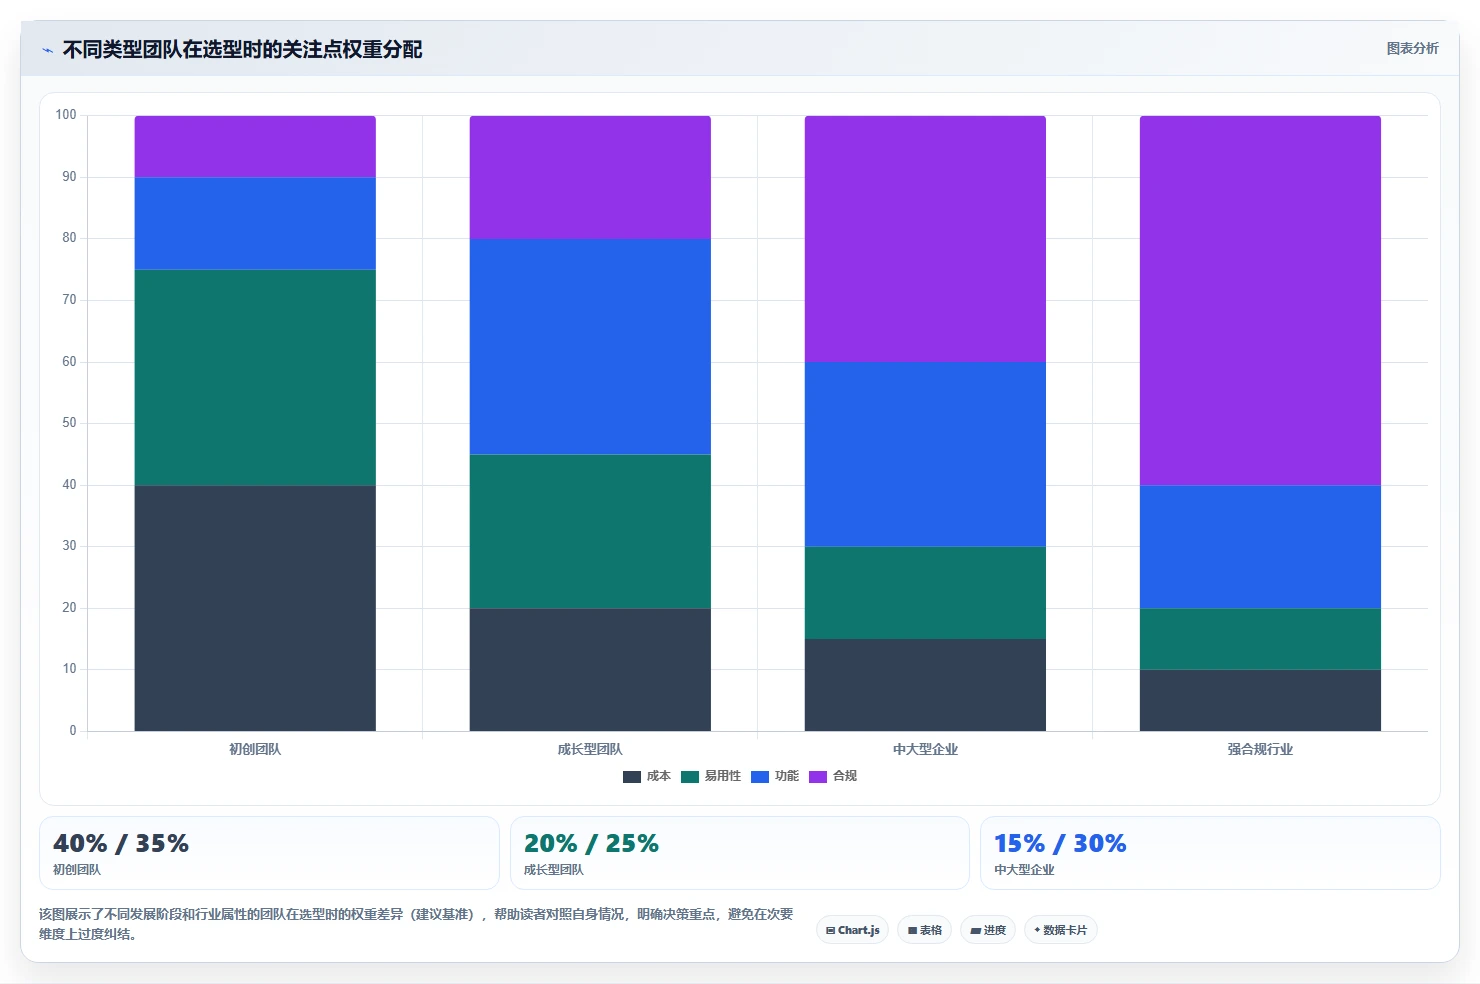Click the 初创团队 x-axis label

(x=255, y=749)
